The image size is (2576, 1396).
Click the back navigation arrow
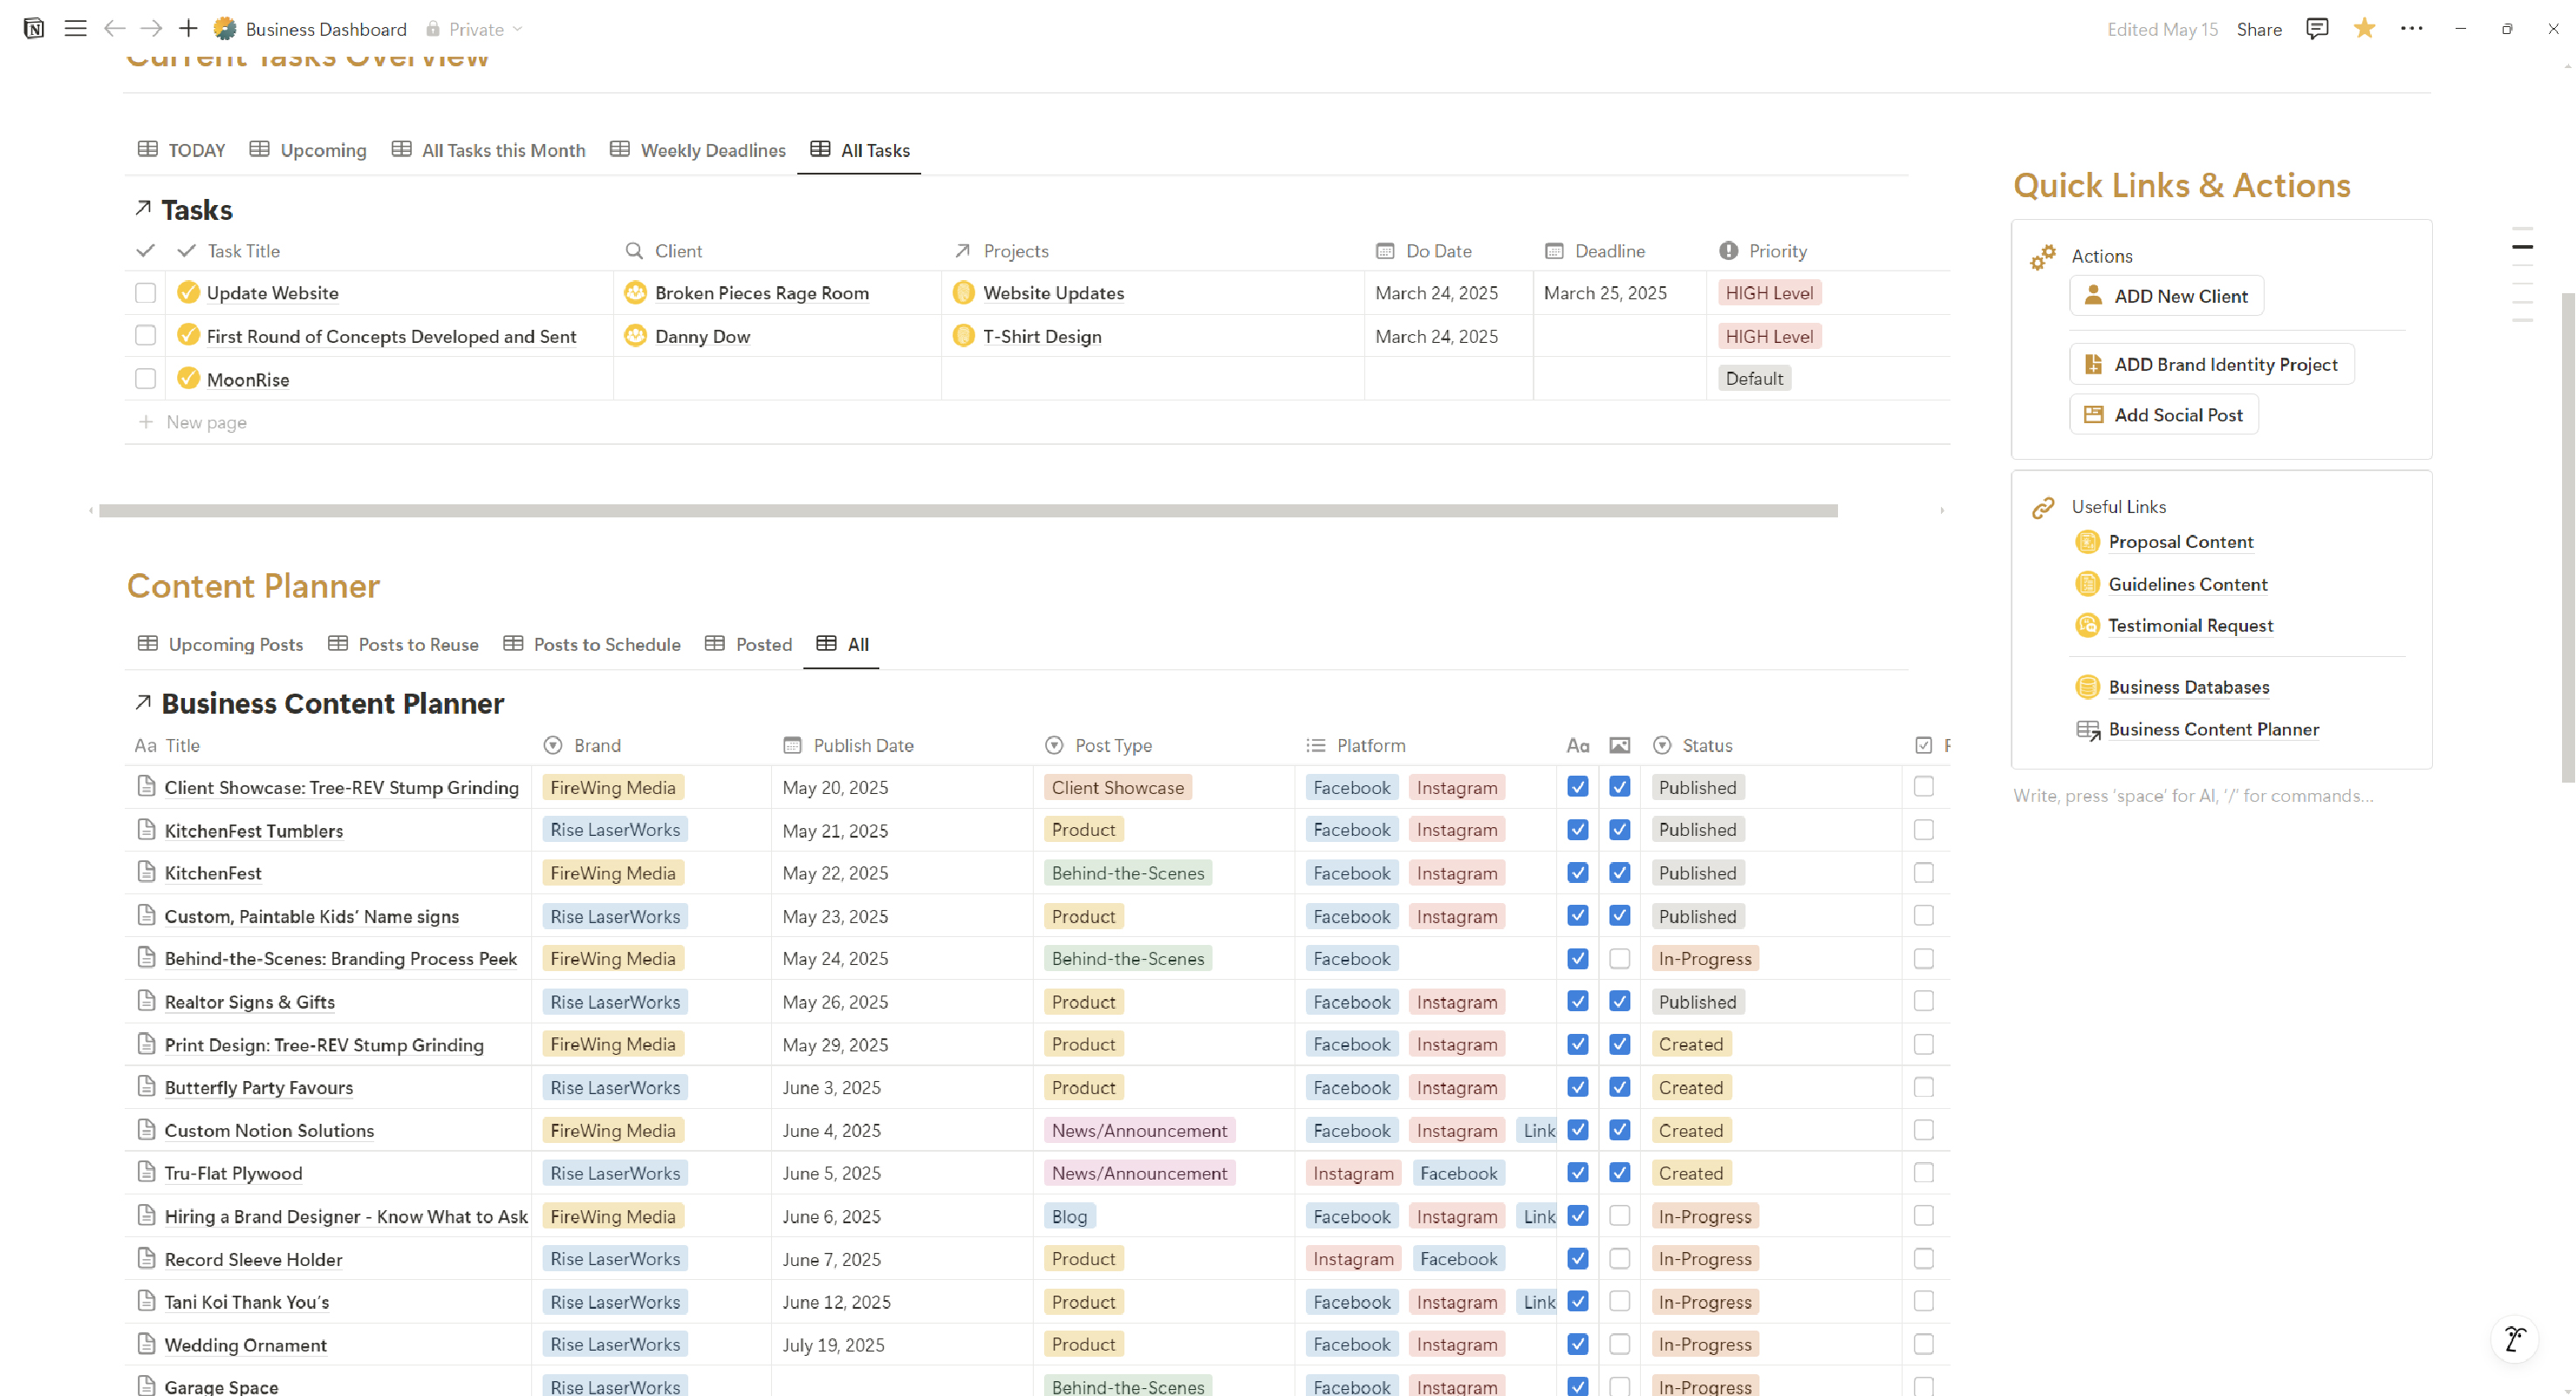click(114, 29)
